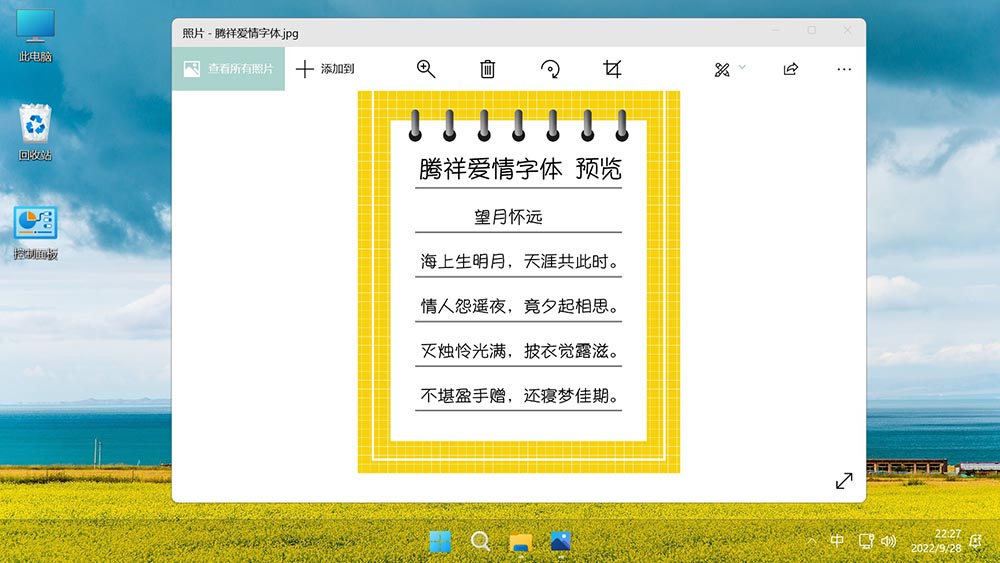The image size is (1000, 563).
Task: Open File Explorer from the taskbar
Action: tap(521, 542)
